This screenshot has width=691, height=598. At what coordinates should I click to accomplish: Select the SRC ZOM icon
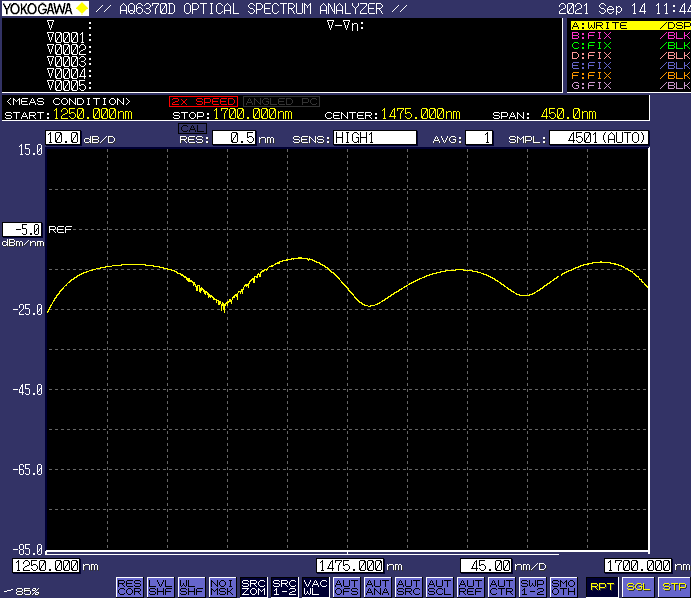253,586
